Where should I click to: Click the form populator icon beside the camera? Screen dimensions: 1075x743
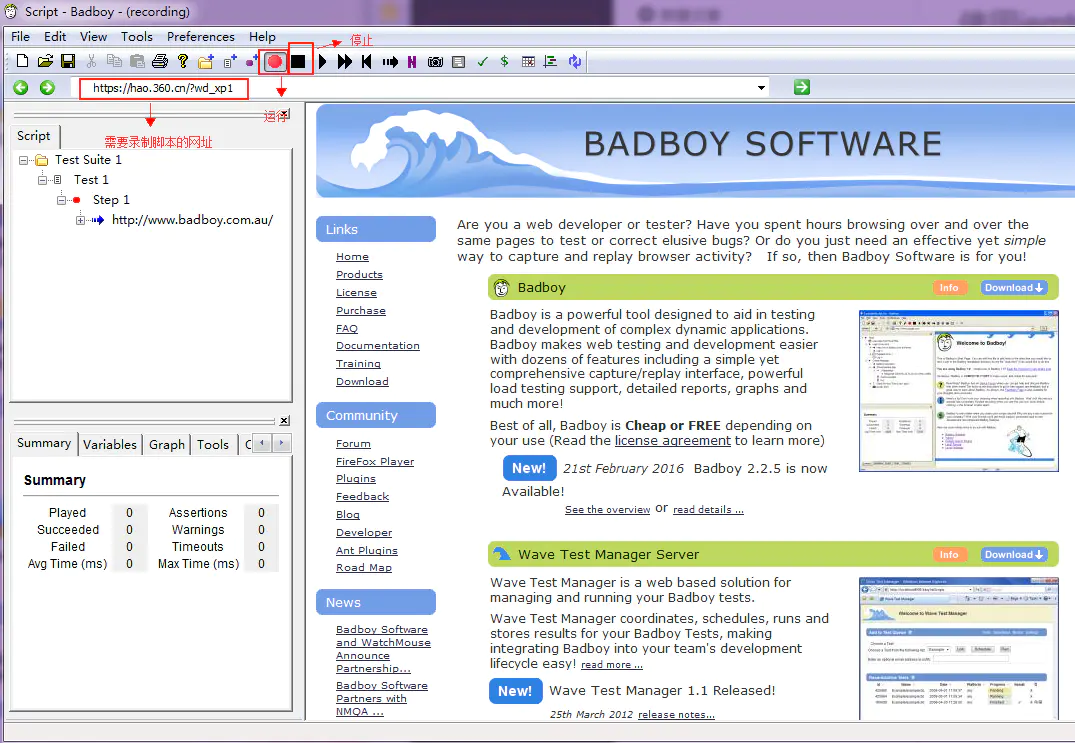pos(459,62)
